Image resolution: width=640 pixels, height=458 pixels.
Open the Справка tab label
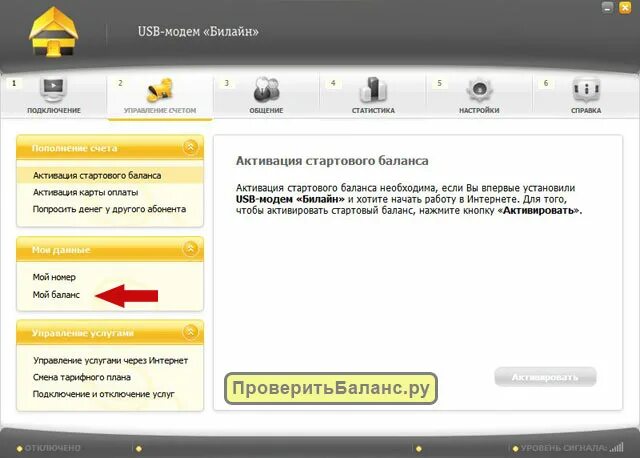(586, 111)
